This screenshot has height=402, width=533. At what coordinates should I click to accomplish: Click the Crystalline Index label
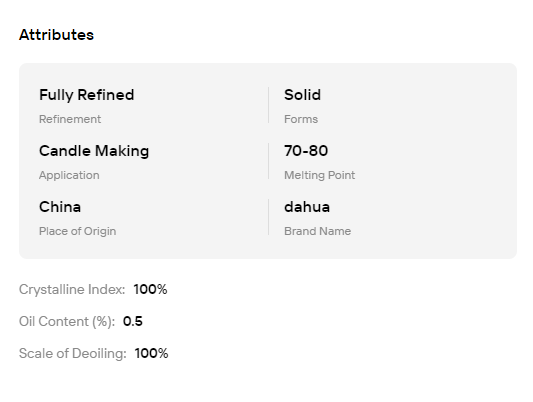click(72, 290)
